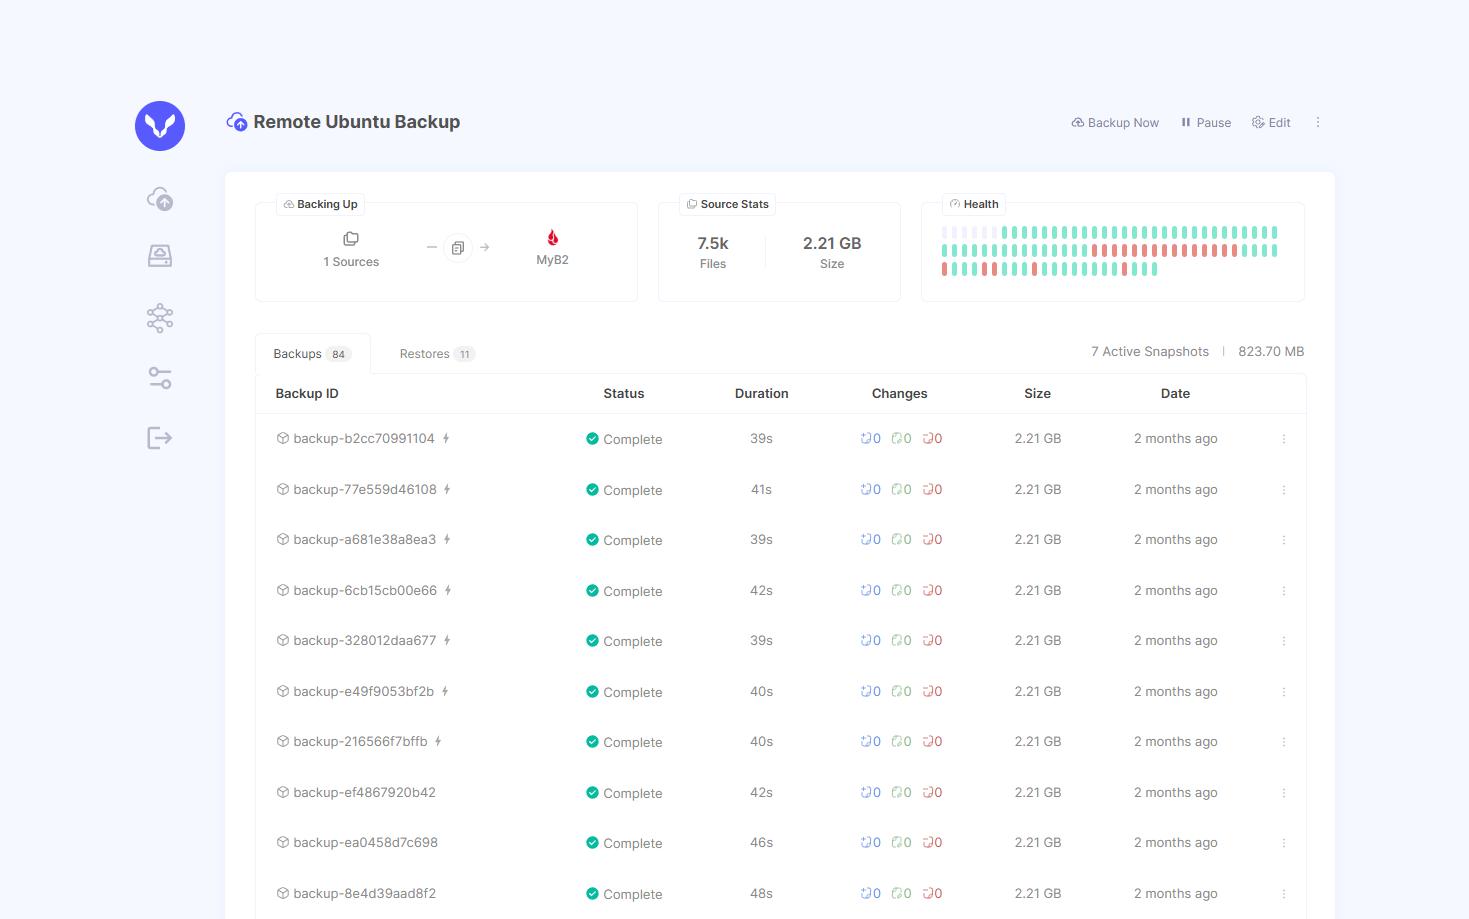Click the app logo in sidebar
The image size is (1469, 919).
[x=160, y=126]
